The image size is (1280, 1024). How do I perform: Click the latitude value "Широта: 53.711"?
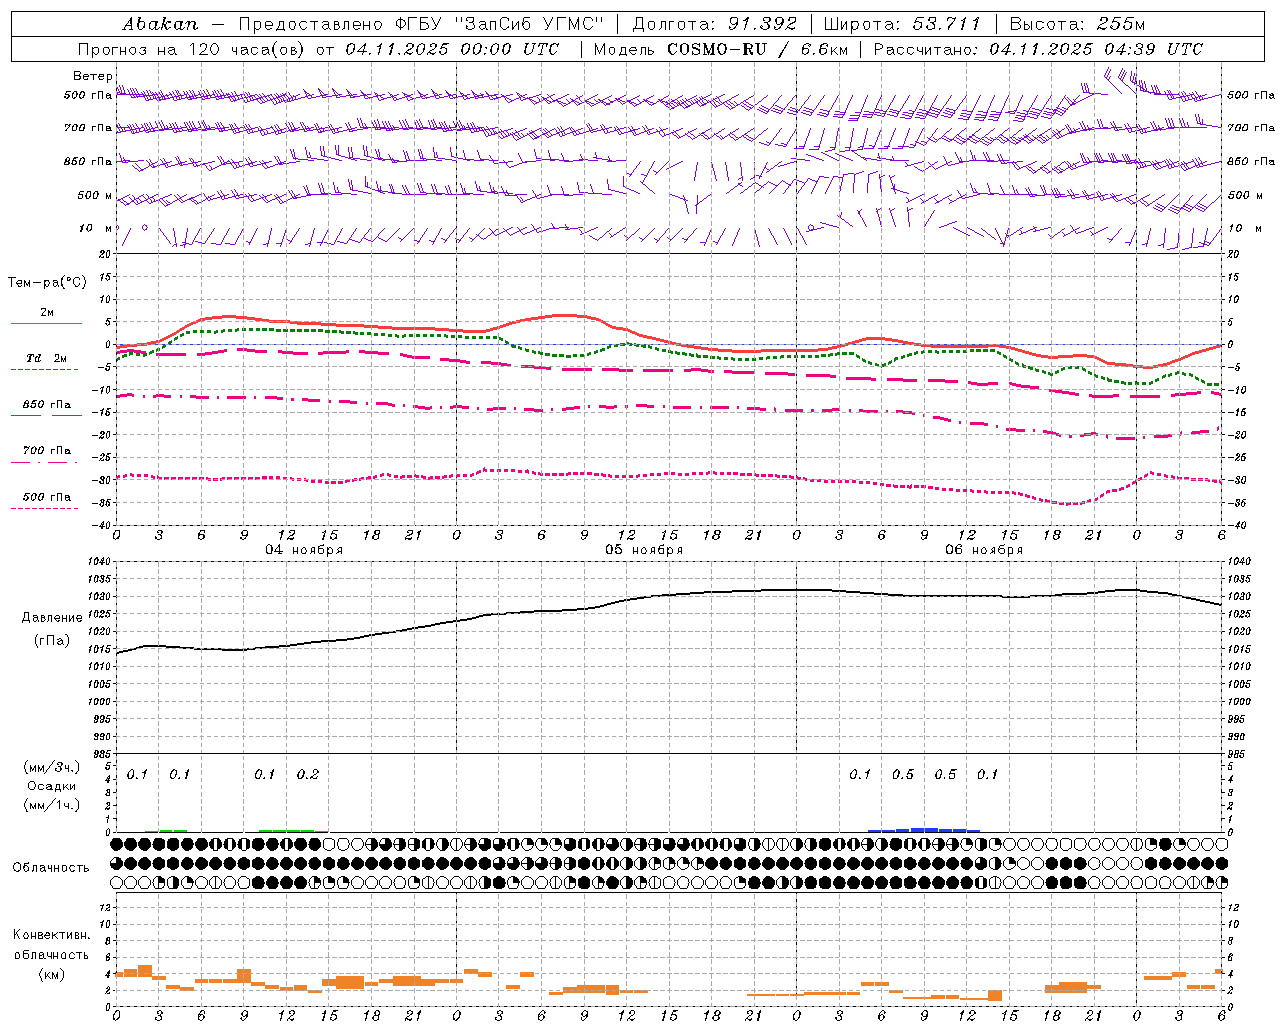(x=902, y=24)
